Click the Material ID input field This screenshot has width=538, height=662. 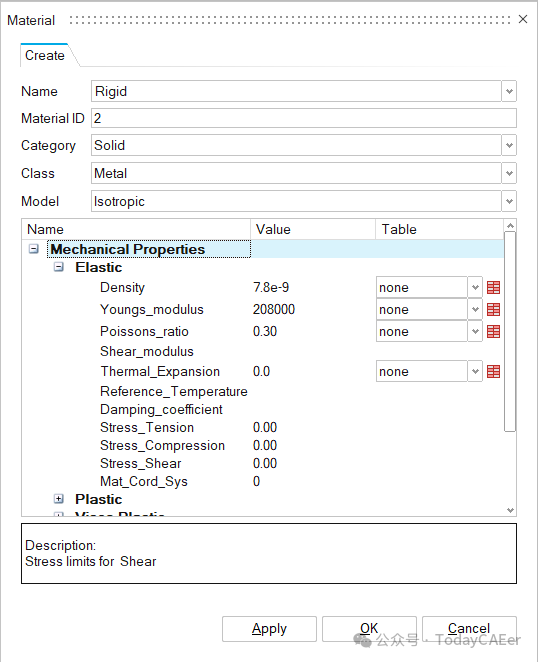pos(304,118)
